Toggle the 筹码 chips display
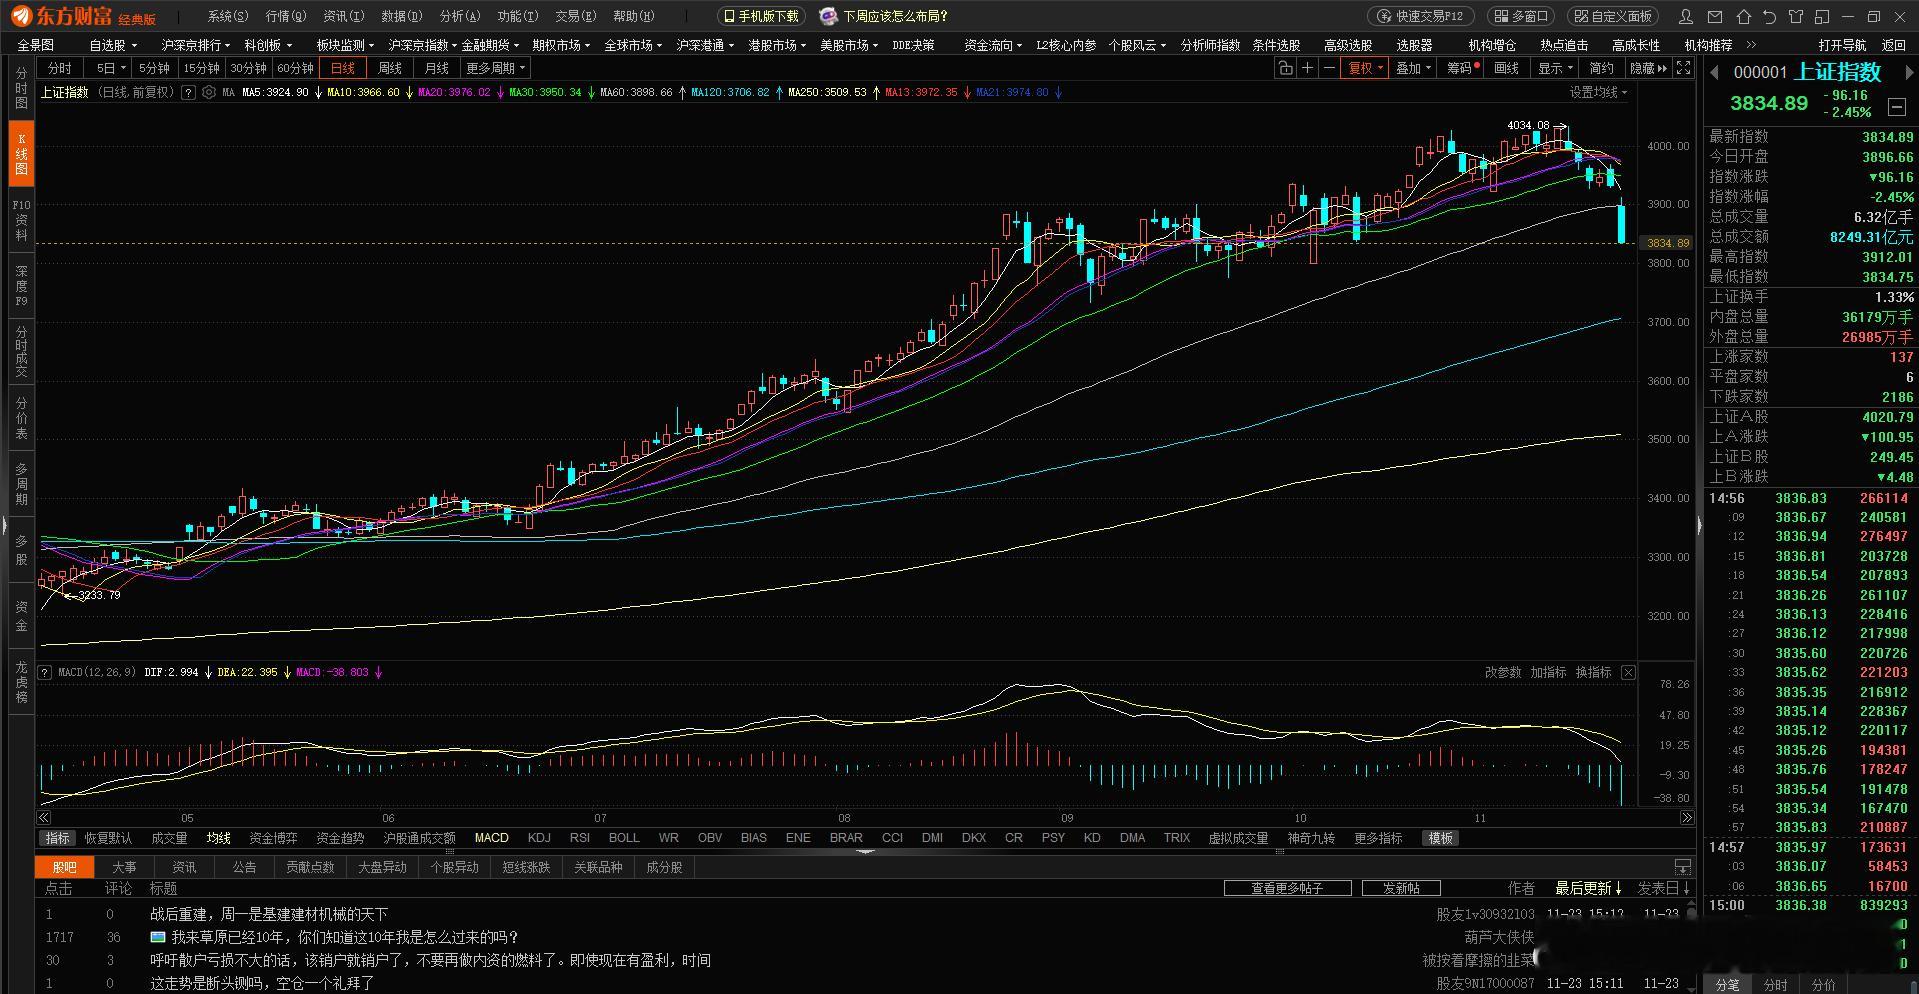Viewport: 1919px width, 994px height. click(x=1462, y=68)
